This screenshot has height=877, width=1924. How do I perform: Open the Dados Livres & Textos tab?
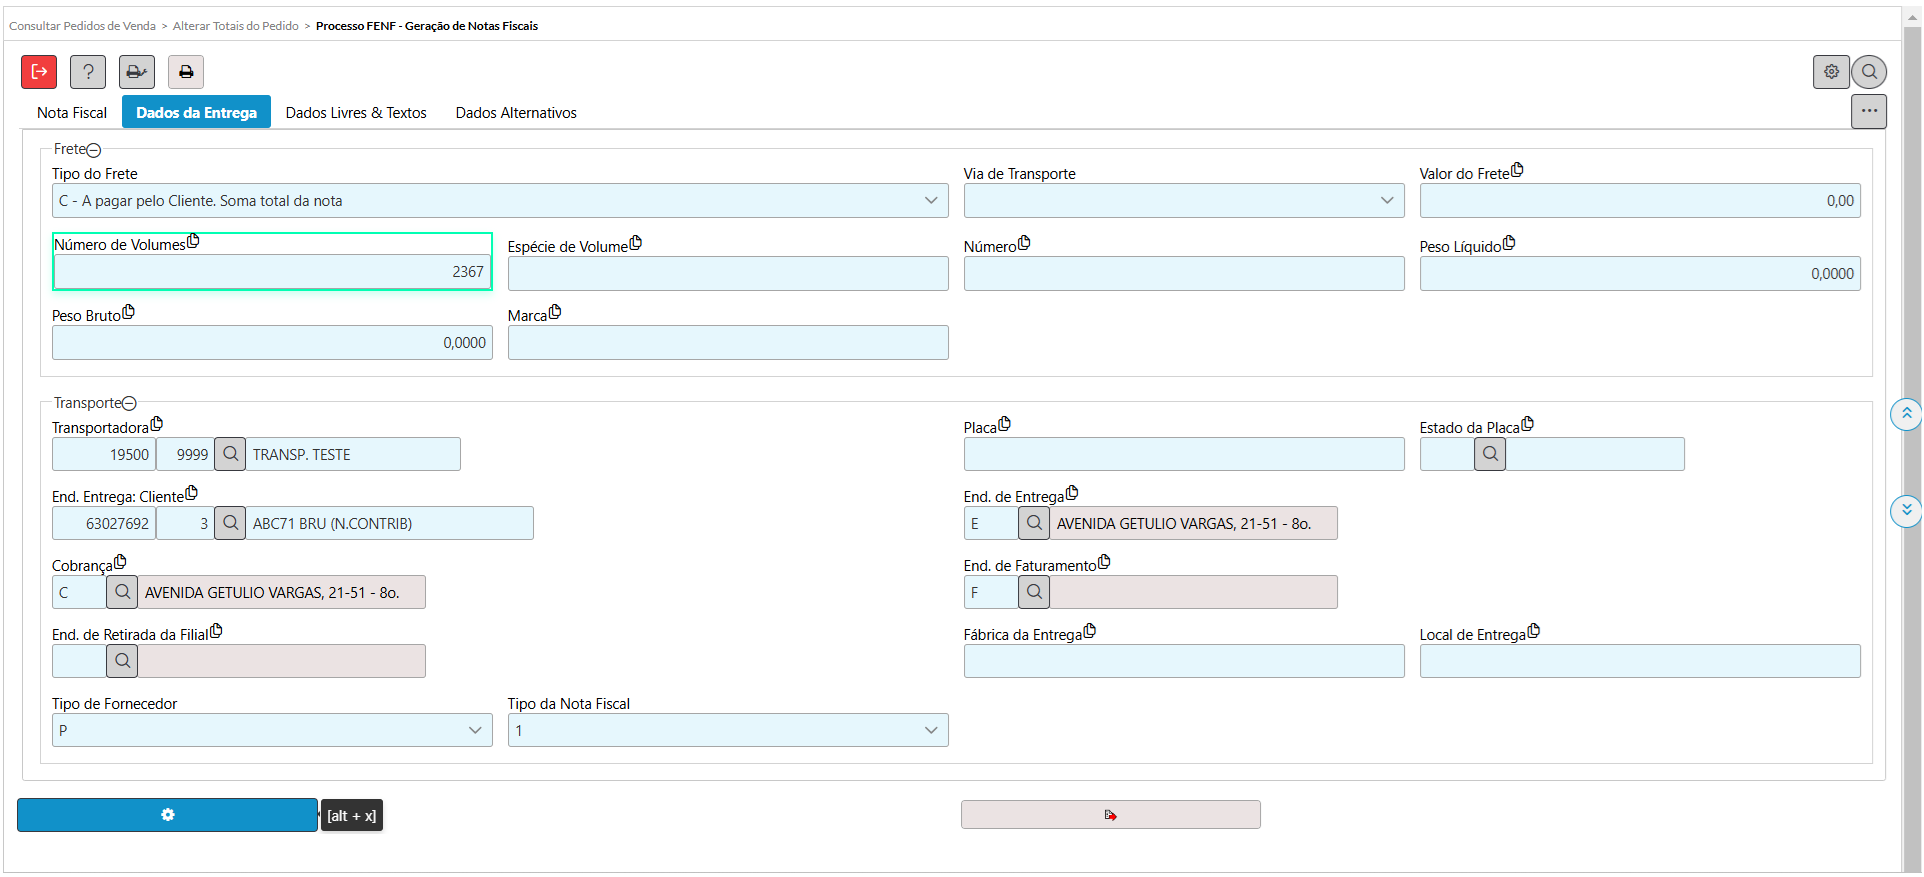point(356,113)
